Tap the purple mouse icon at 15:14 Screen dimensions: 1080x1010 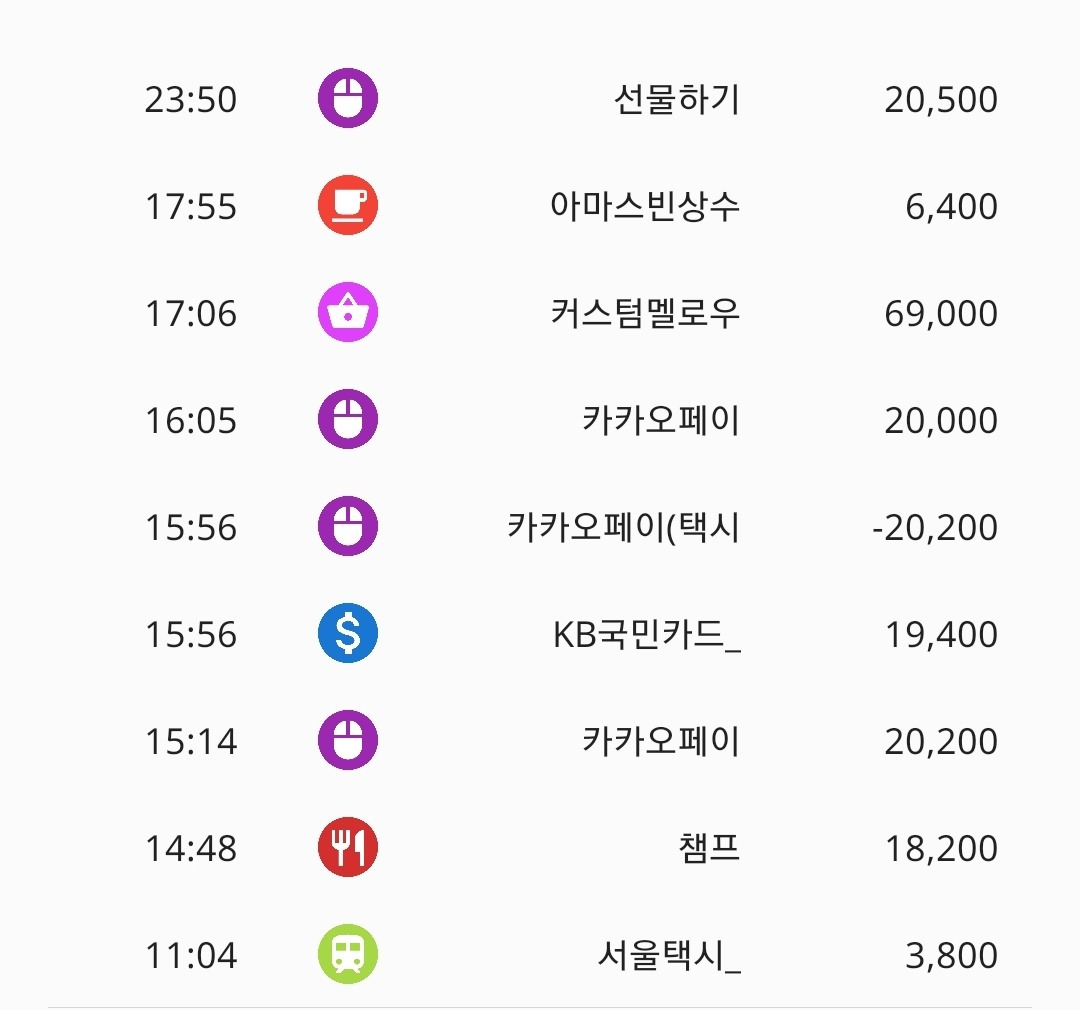pyautogui.click(x=348, y=740)
